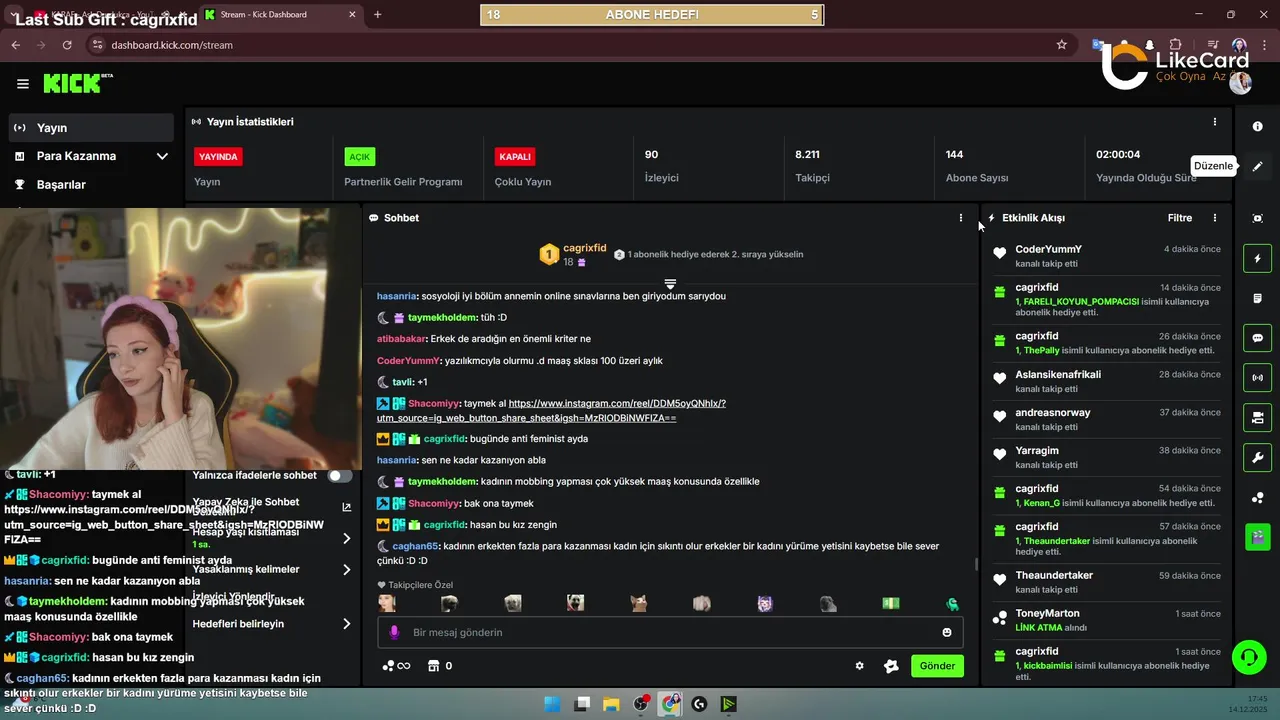
Task: Click the heart icon beside CoderYummY
Action: point(999,254)
